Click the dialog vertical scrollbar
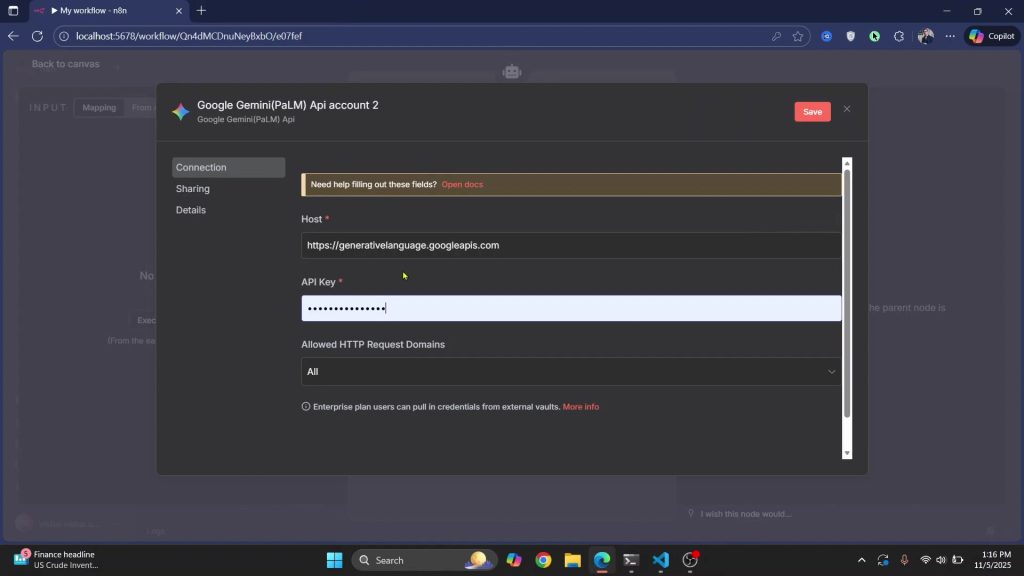1024x576 pixels. coord(847,290)
